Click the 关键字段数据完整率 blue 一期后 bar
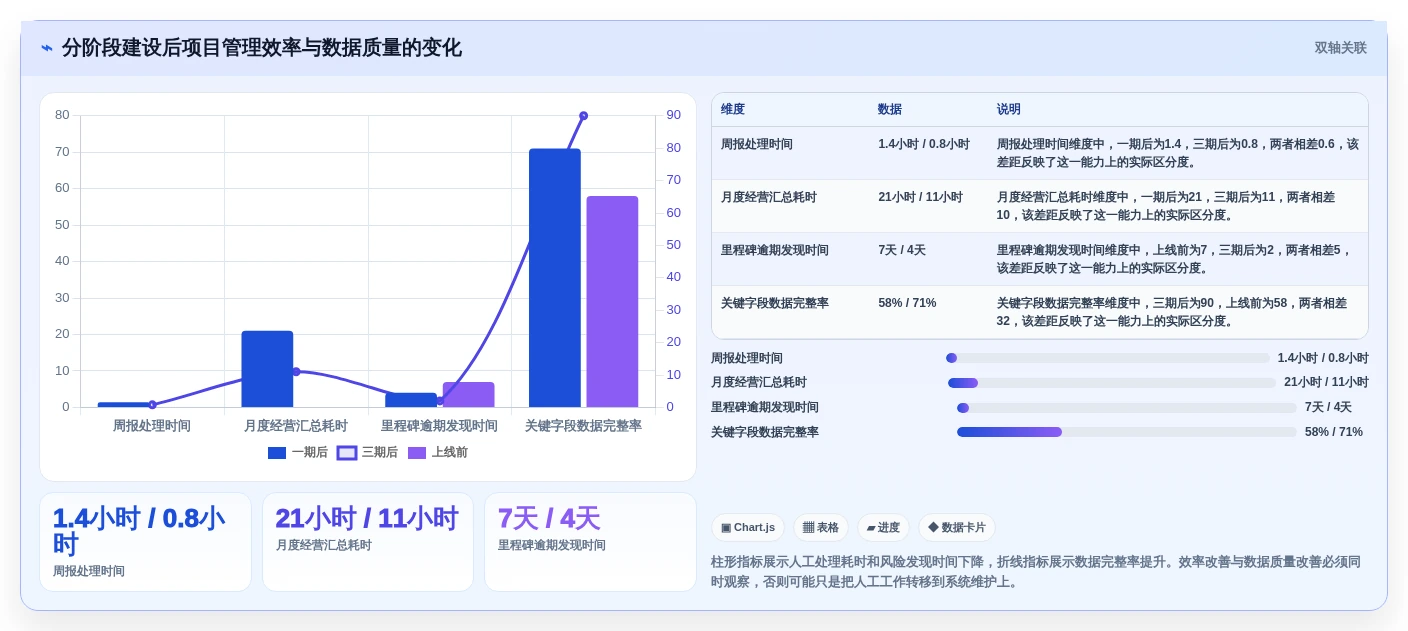The width and height of the screenshot is (1408, 631). tap(555, 278)
